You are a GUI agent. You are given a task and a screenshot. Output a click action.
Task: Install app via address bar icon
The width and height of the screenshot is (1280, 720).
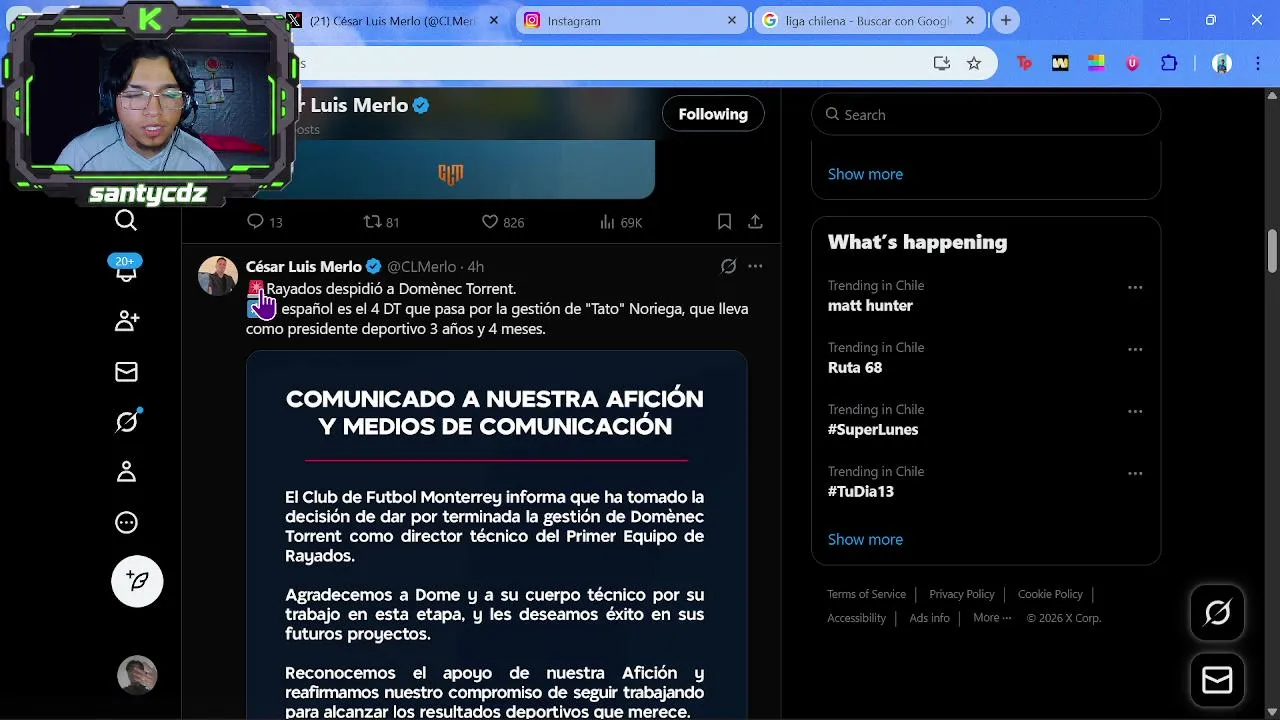(x=941, y=63)
